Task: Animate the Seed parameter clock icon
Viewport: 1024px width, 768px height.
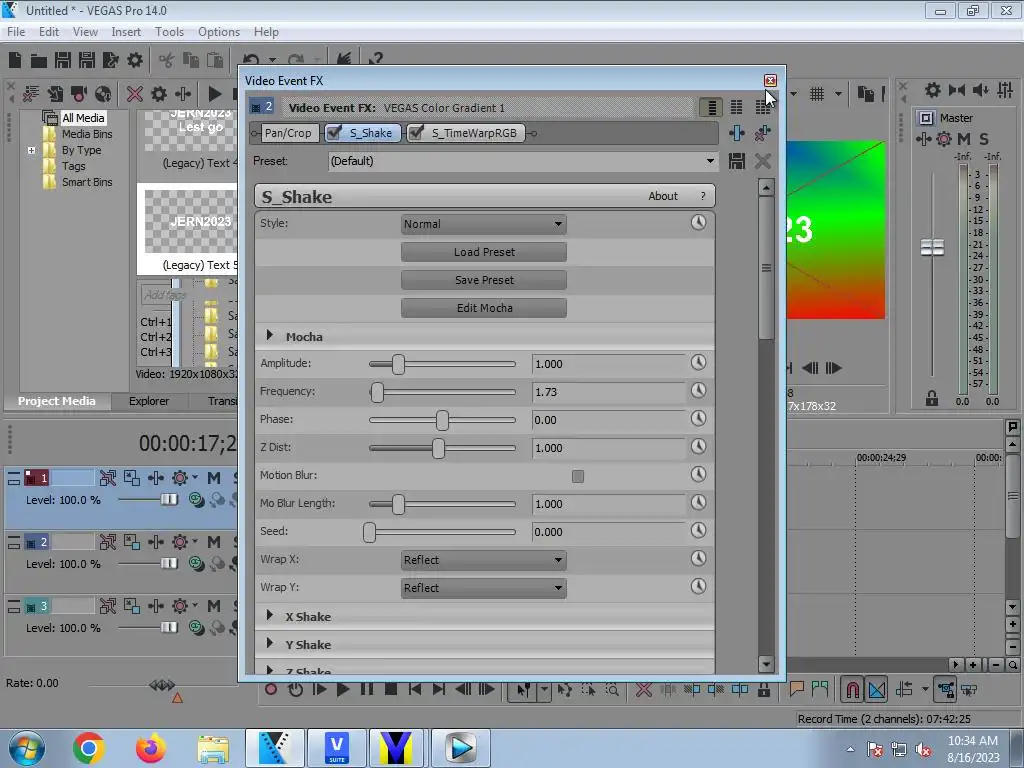Action: [698, 530]
